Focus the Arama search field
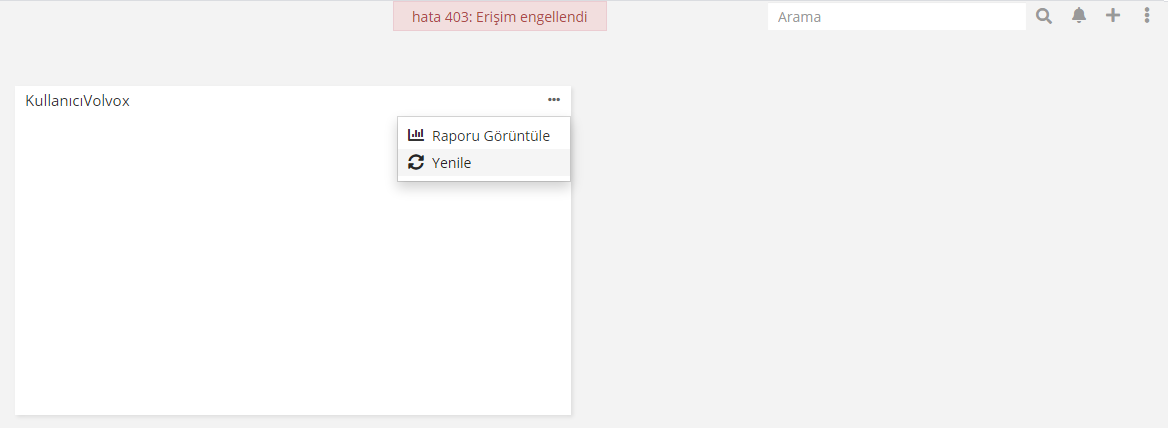This screenshot has height=428, width=1168. tap(897, 16)
